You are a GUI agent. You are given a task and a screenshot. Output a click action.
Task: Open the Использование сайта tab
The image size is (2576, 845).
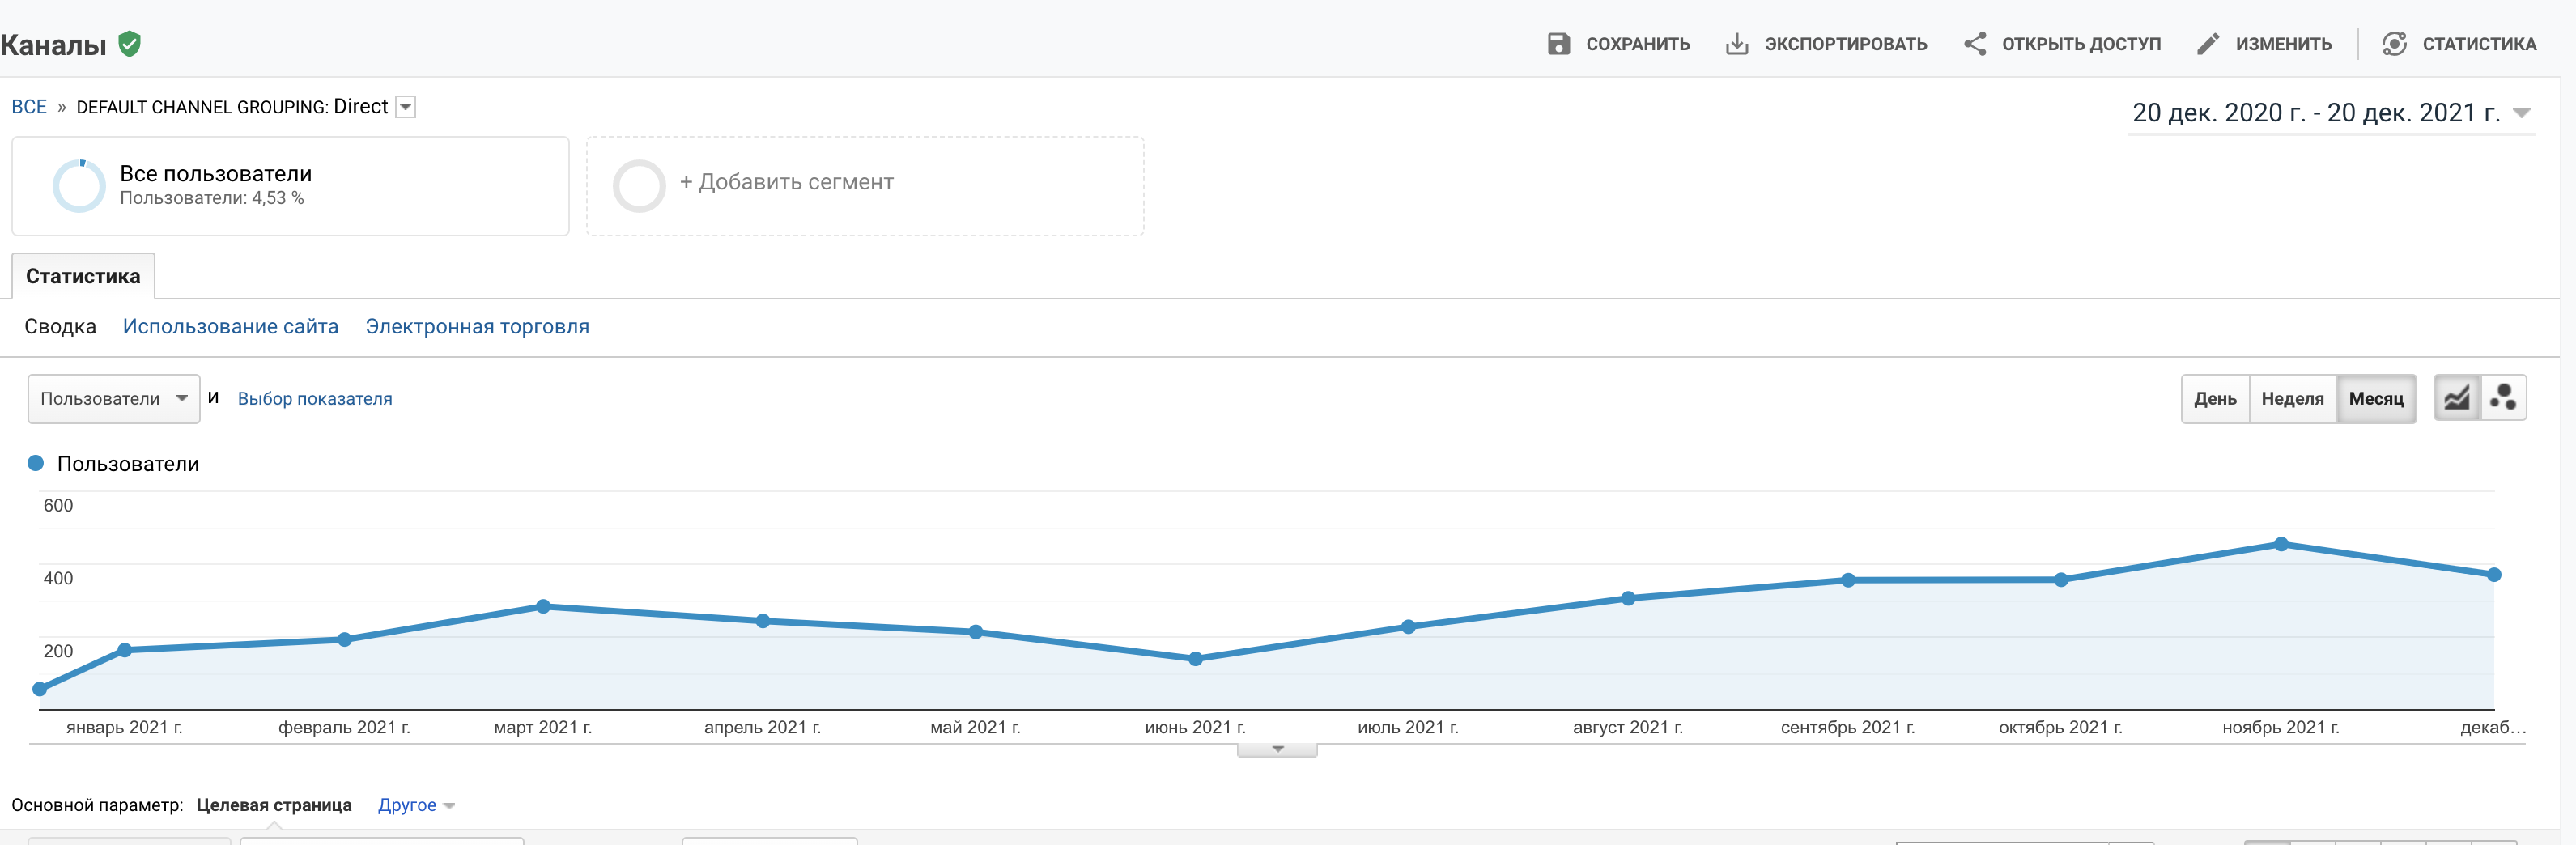pos(230,327)
